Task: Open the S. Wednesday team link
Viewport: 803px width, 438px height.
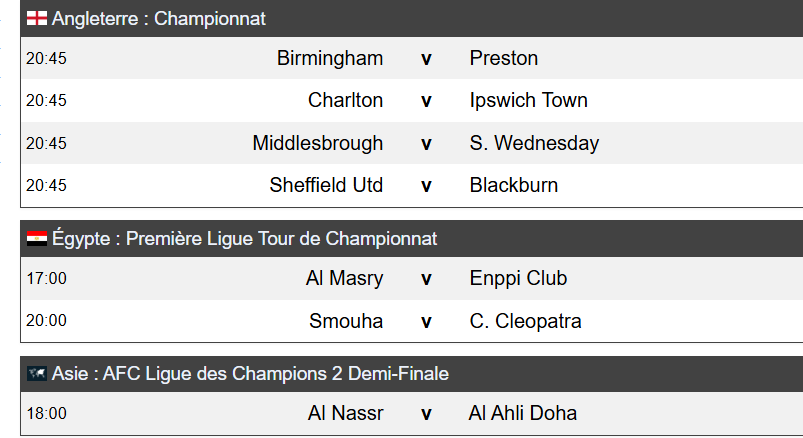Action: pos(534,143)
